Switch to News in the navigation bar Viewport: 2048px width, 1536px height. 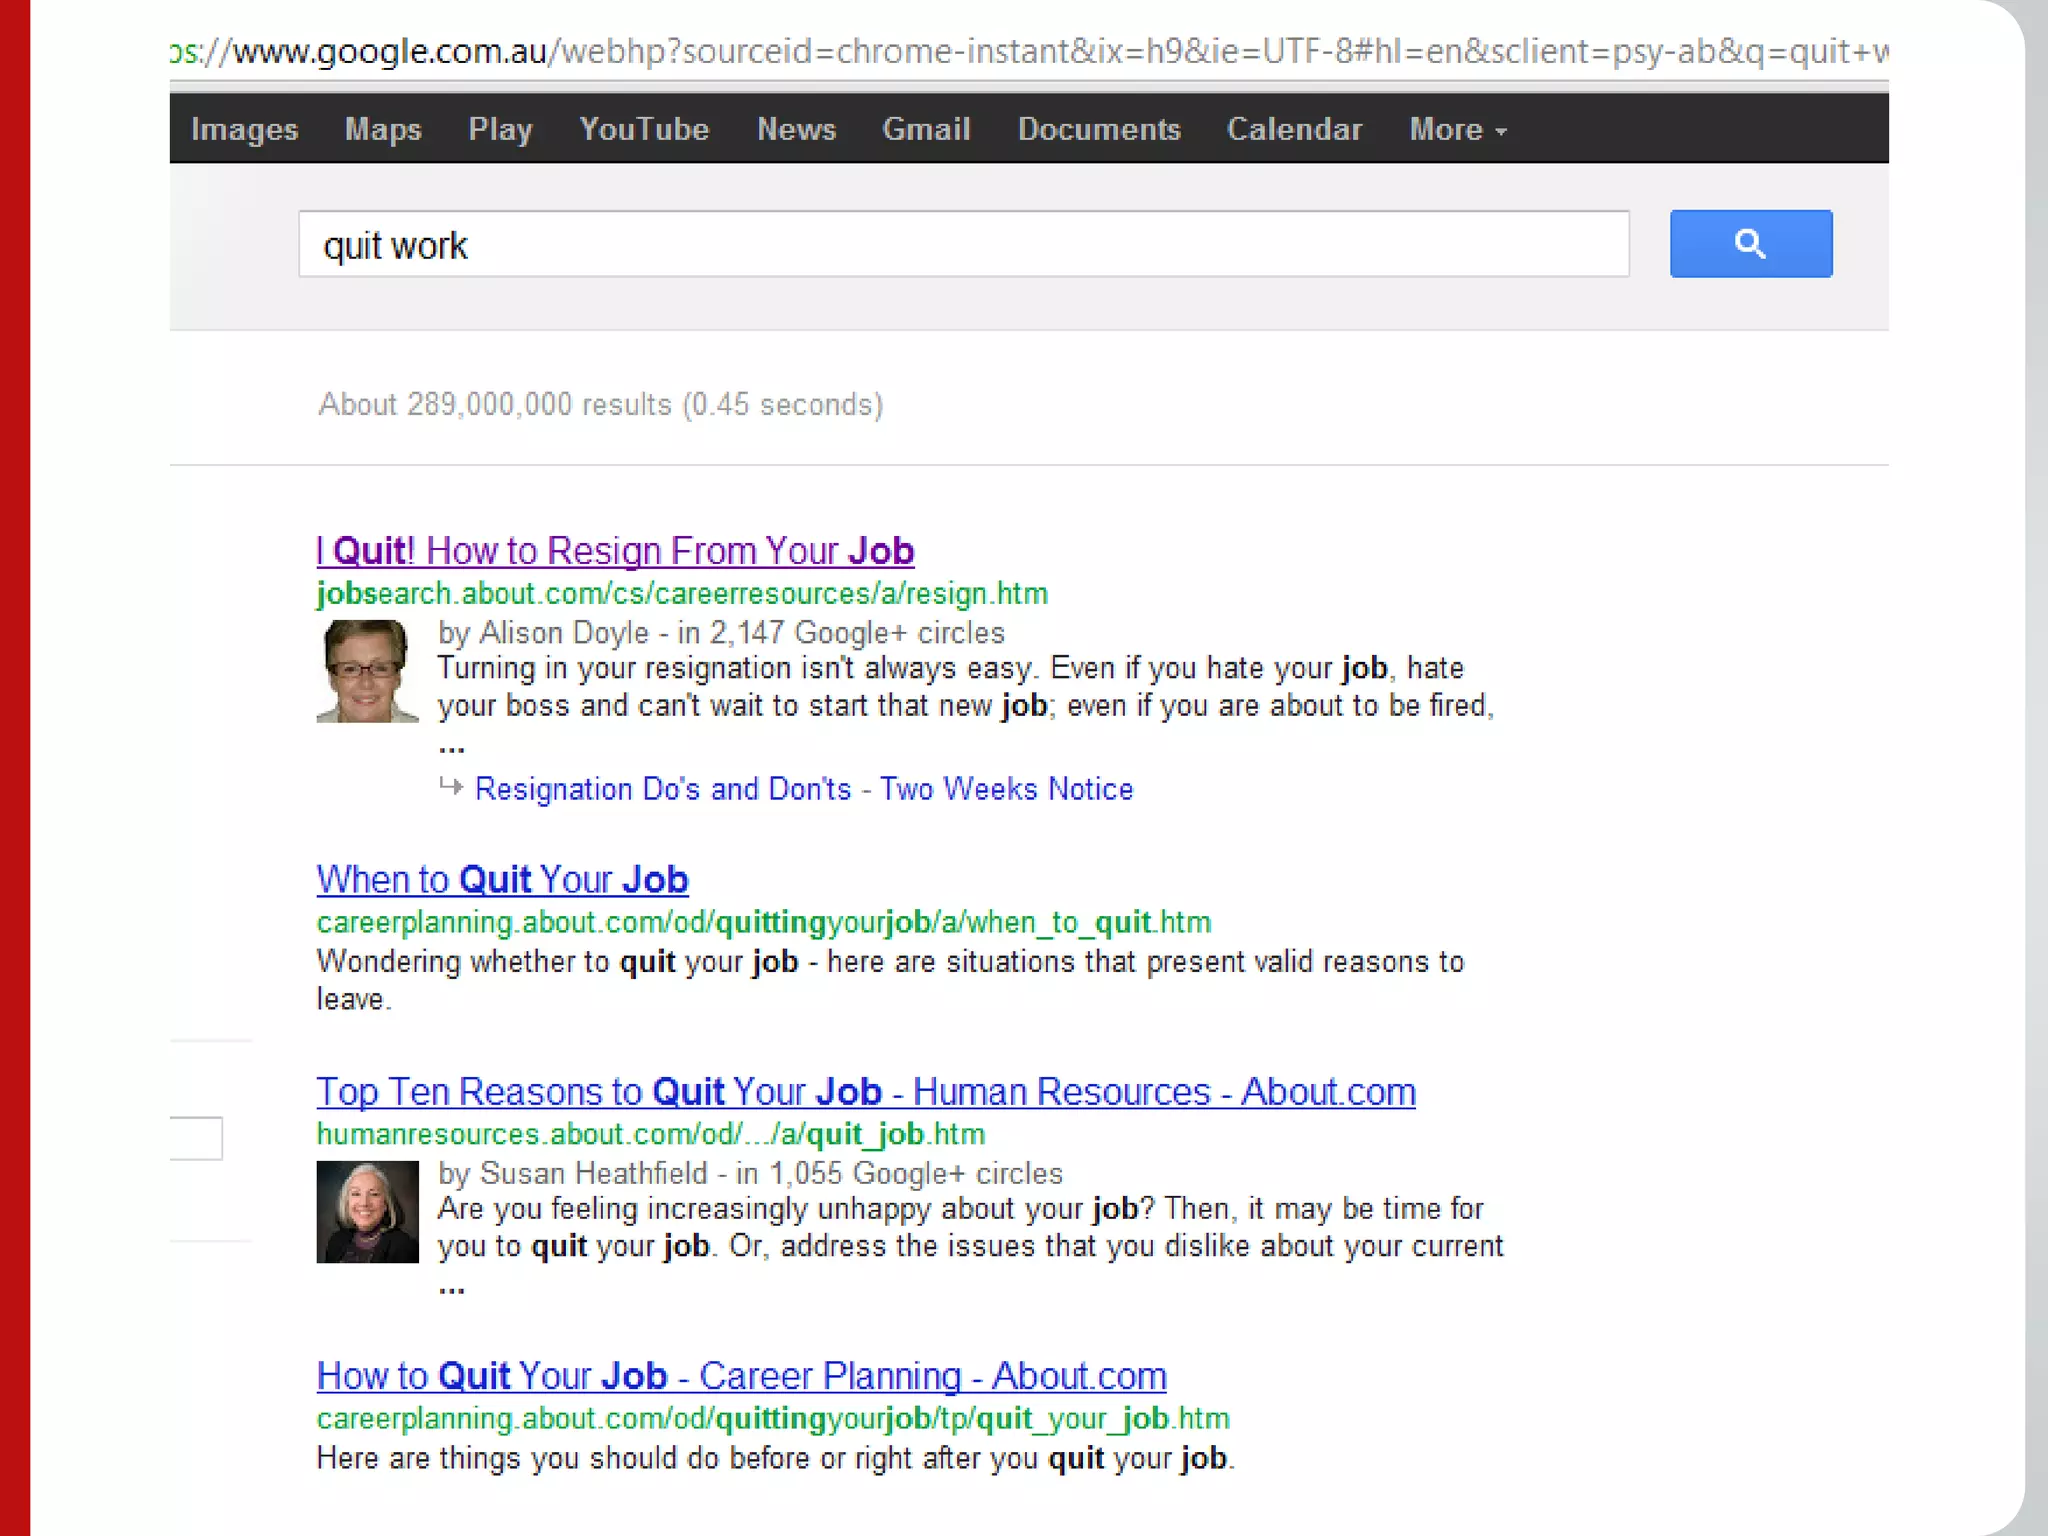click(x=796, y=130)
